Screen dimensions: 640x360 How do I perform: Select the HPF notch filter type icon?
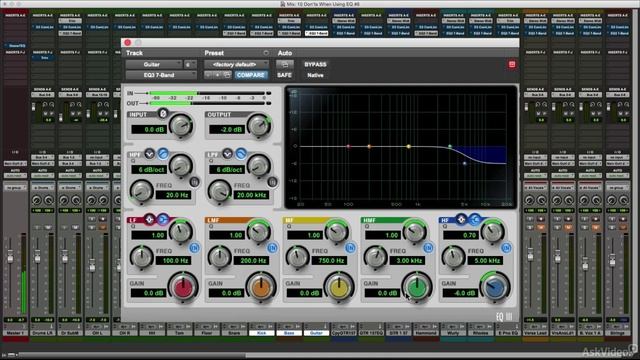click(x=149, y=154)
